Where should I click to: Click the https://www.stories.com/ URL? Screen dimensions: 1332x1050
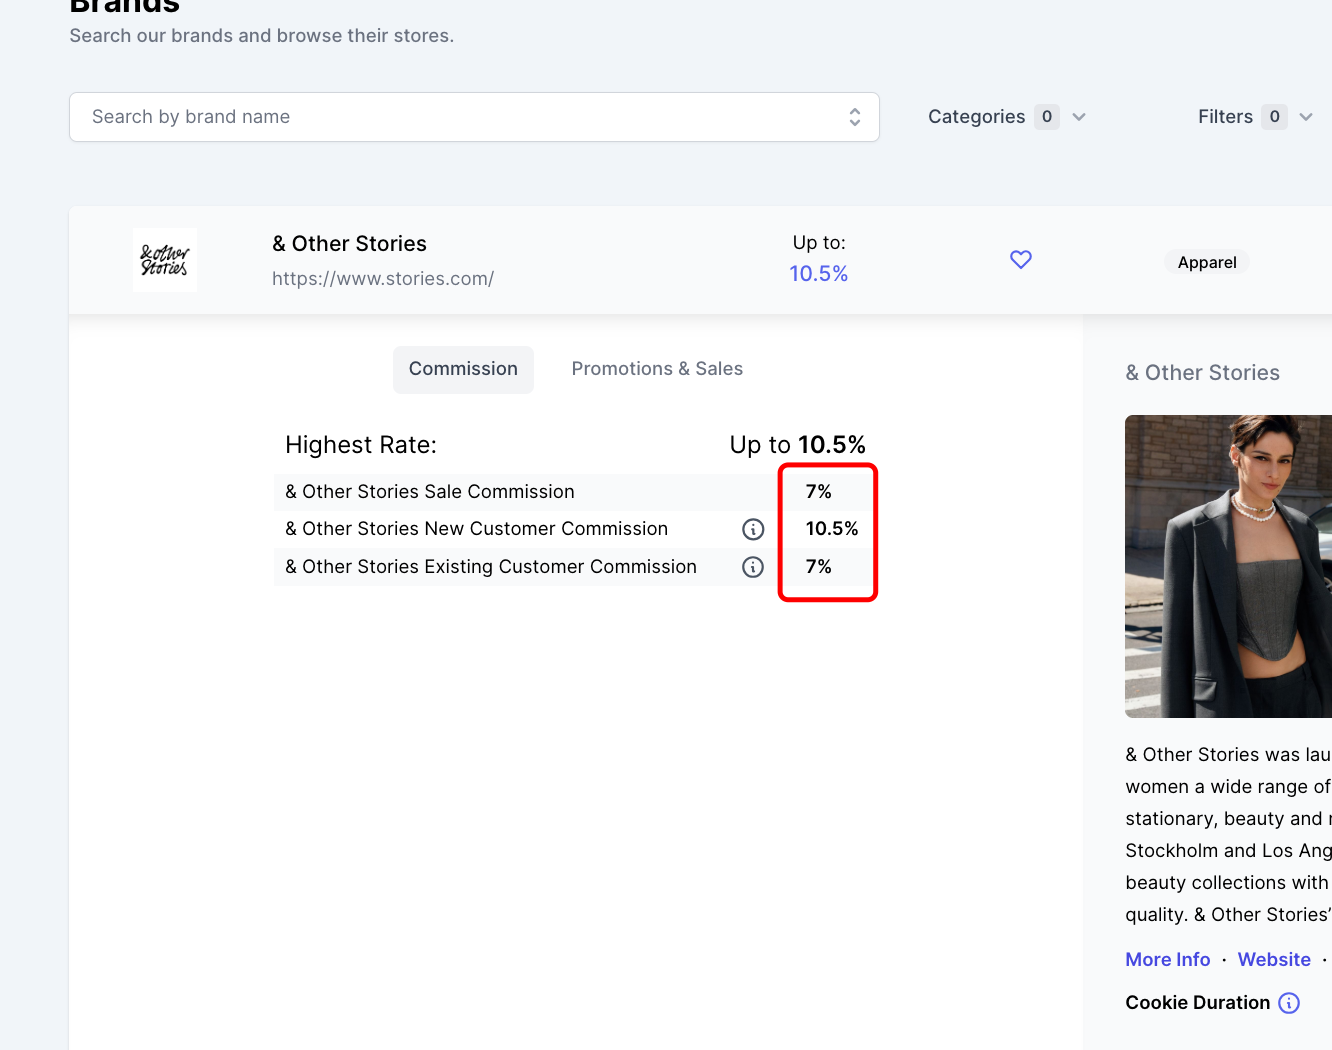coord(383,279)
